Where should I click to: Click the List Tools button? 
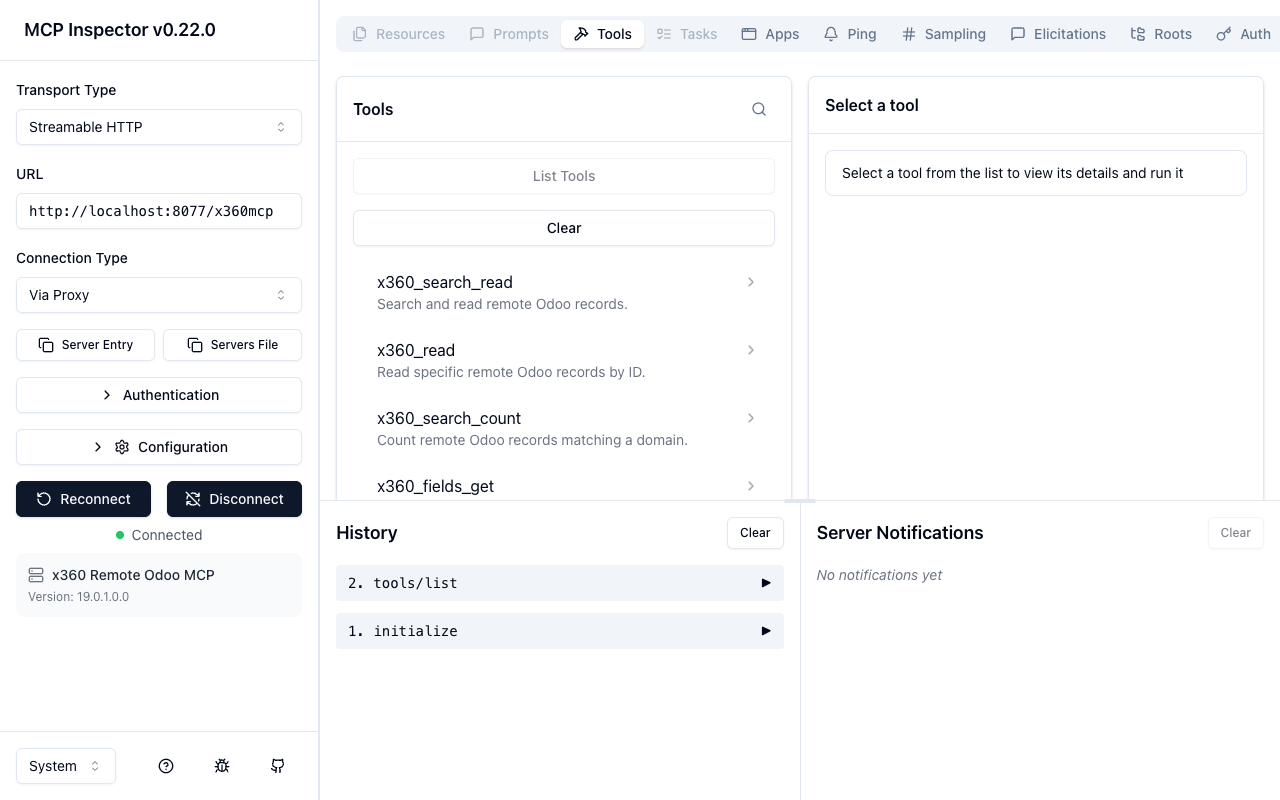pyautogui.click(x=564, y=176)
